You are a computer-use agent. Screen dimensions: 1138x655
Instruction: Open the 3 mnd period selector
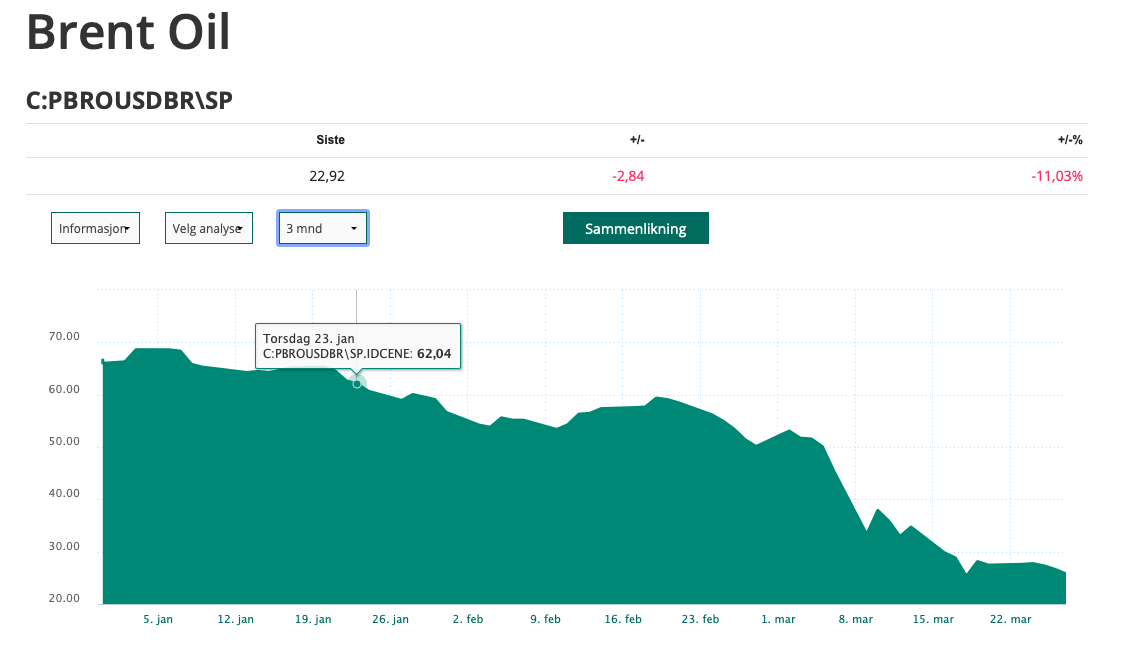(323, 228)
